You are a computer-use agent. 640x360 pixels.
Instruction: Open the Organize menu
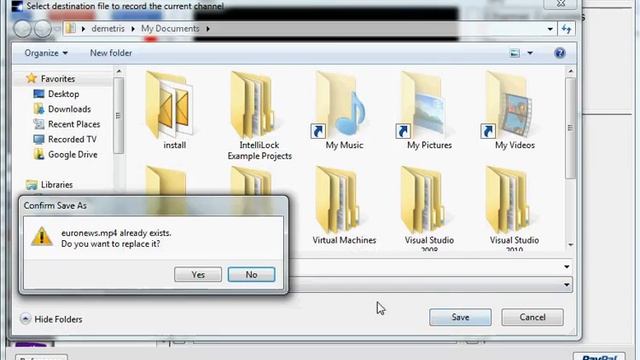[x=46, y=53]
